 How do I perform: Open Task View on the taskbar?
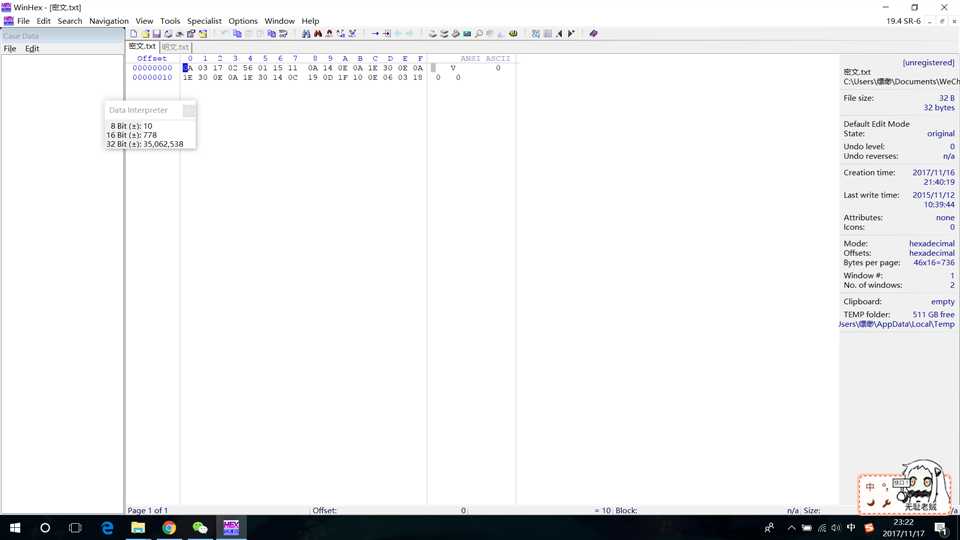click(75, 527)
